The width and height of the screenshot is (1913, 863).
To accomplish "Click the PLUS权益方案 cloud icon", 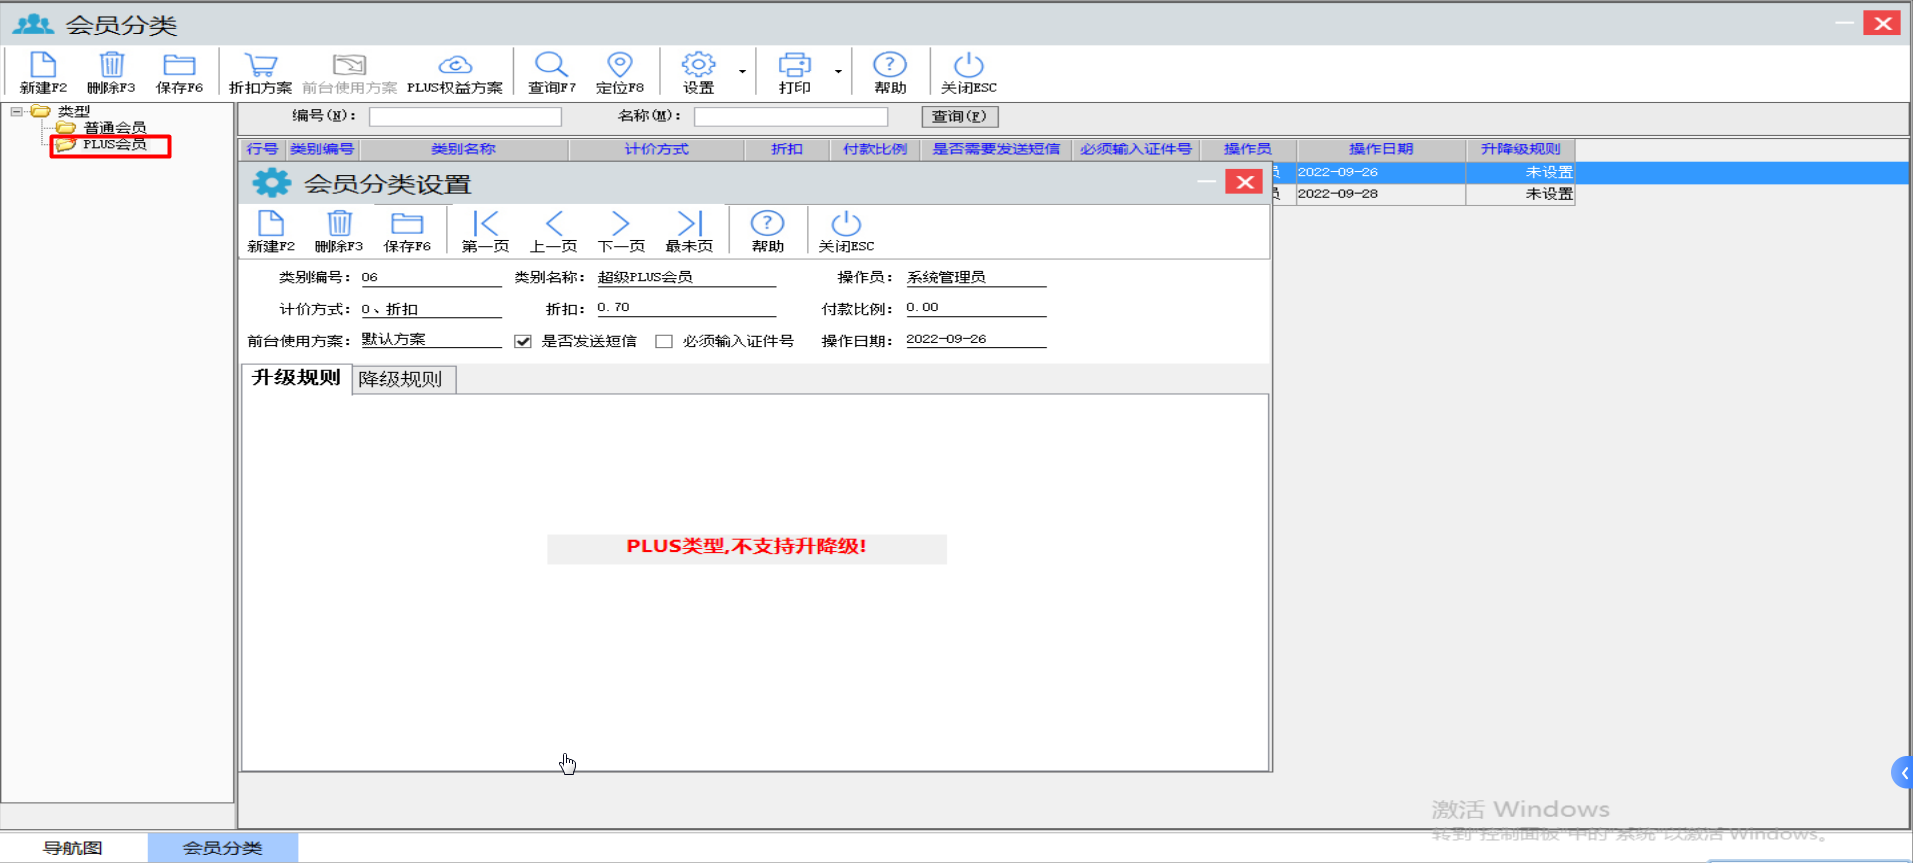I will 455,66.
